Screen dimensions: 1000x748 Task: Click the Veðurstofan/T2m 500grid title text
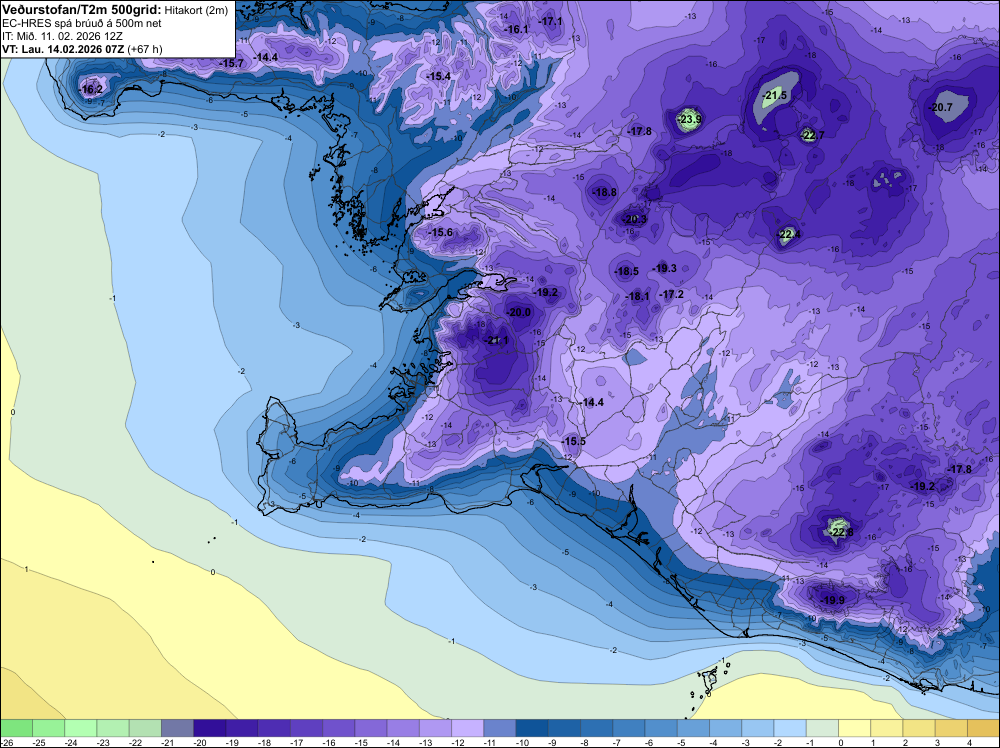[x=82, y=10]
